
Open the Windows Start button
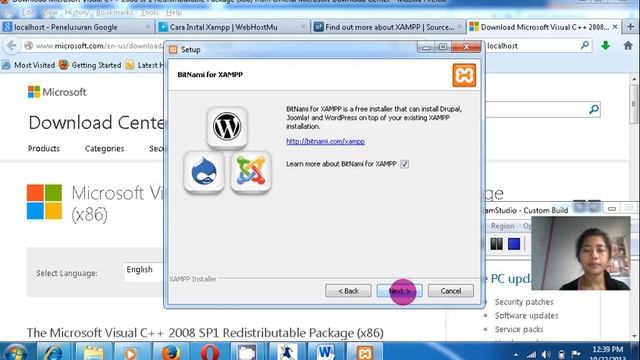point(16,352)
